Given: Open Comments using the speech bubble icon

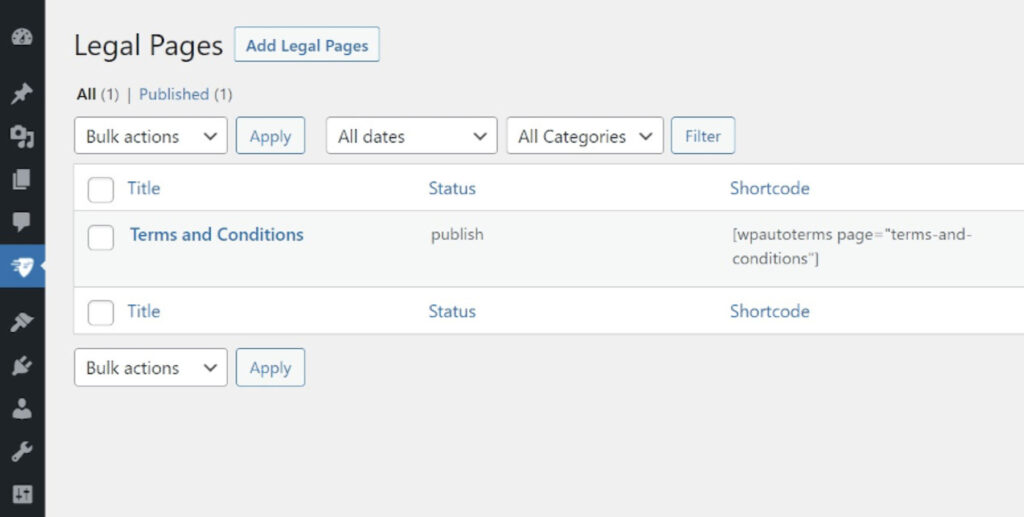Looking at the screenshot, I should 22,222.
